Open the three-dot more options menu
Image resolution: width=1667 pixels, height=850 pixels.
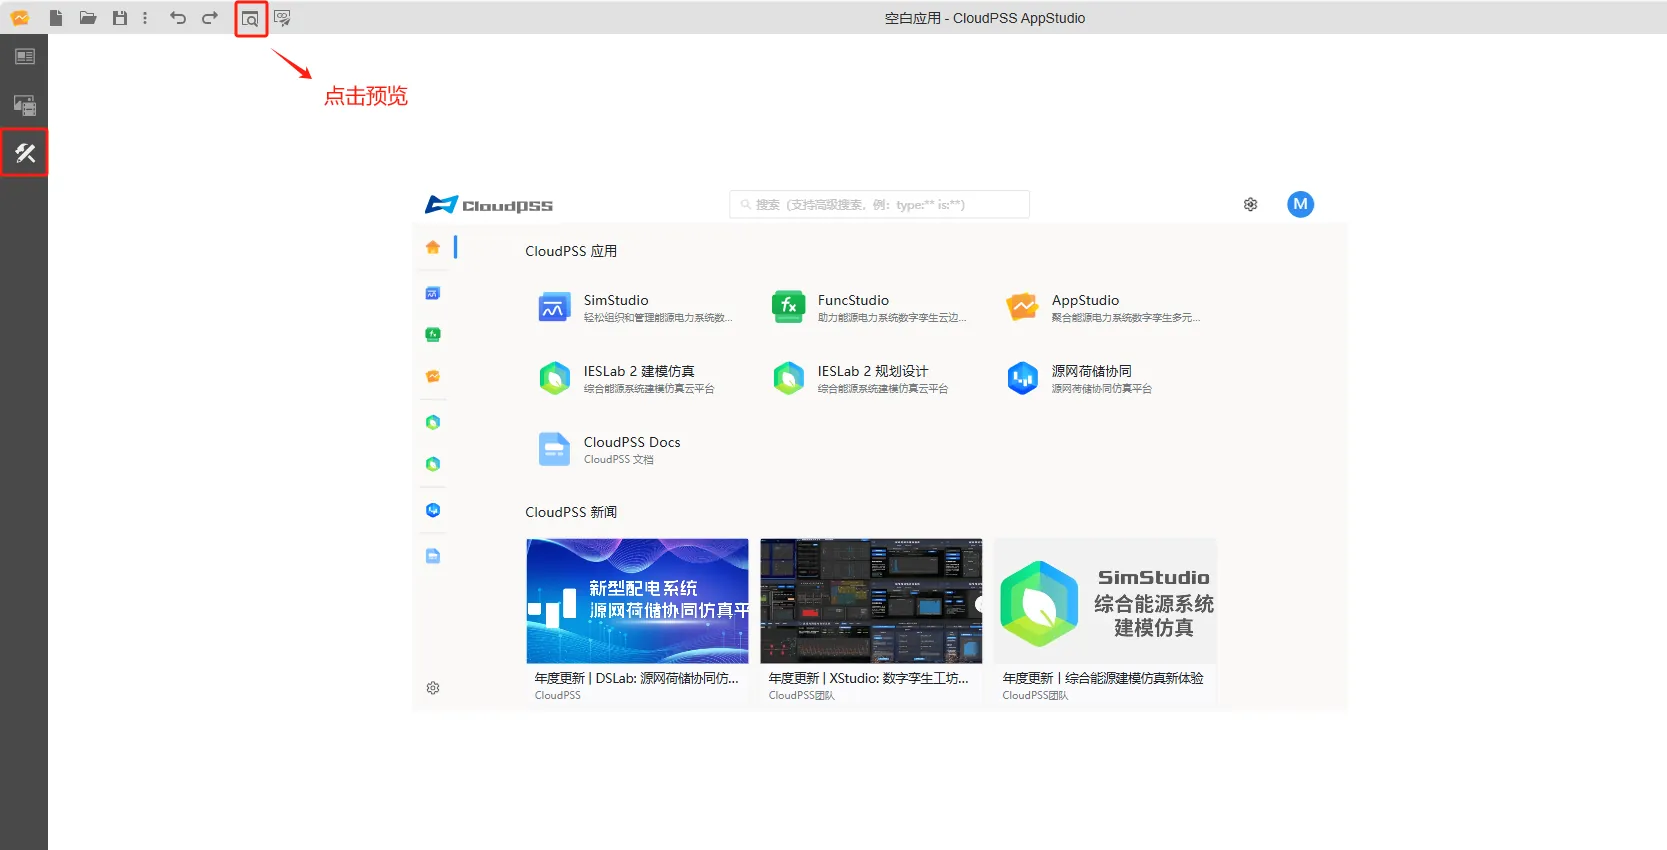(145, 18)
